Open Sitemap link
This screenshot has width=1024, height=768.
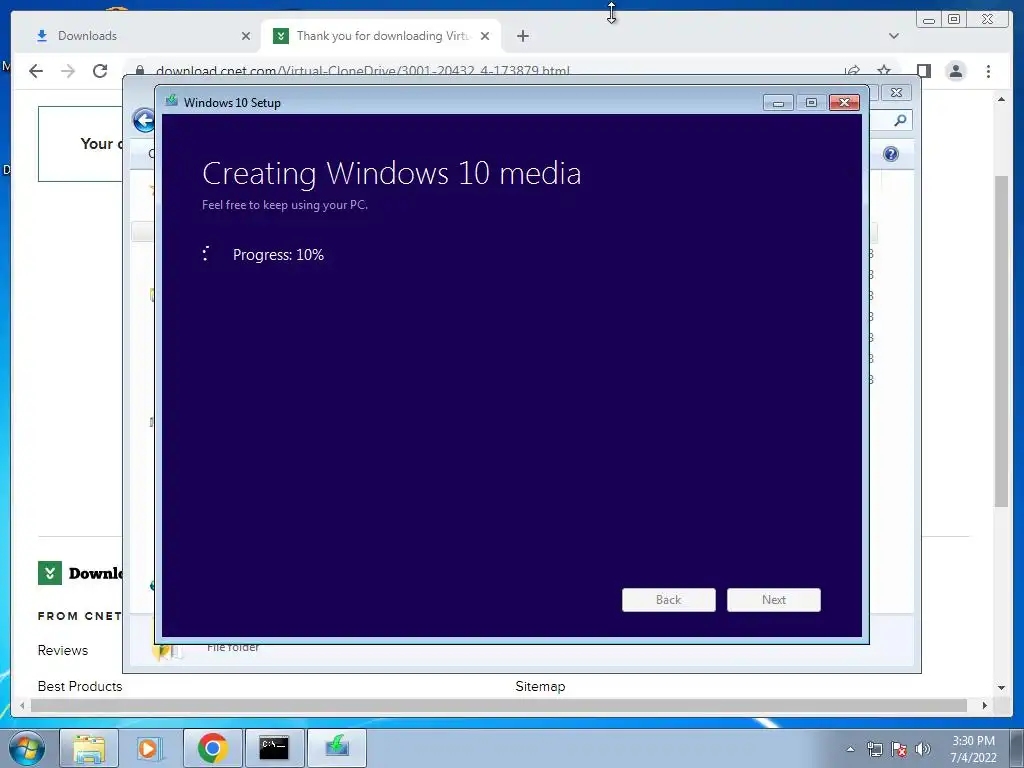tap(540, 686)
